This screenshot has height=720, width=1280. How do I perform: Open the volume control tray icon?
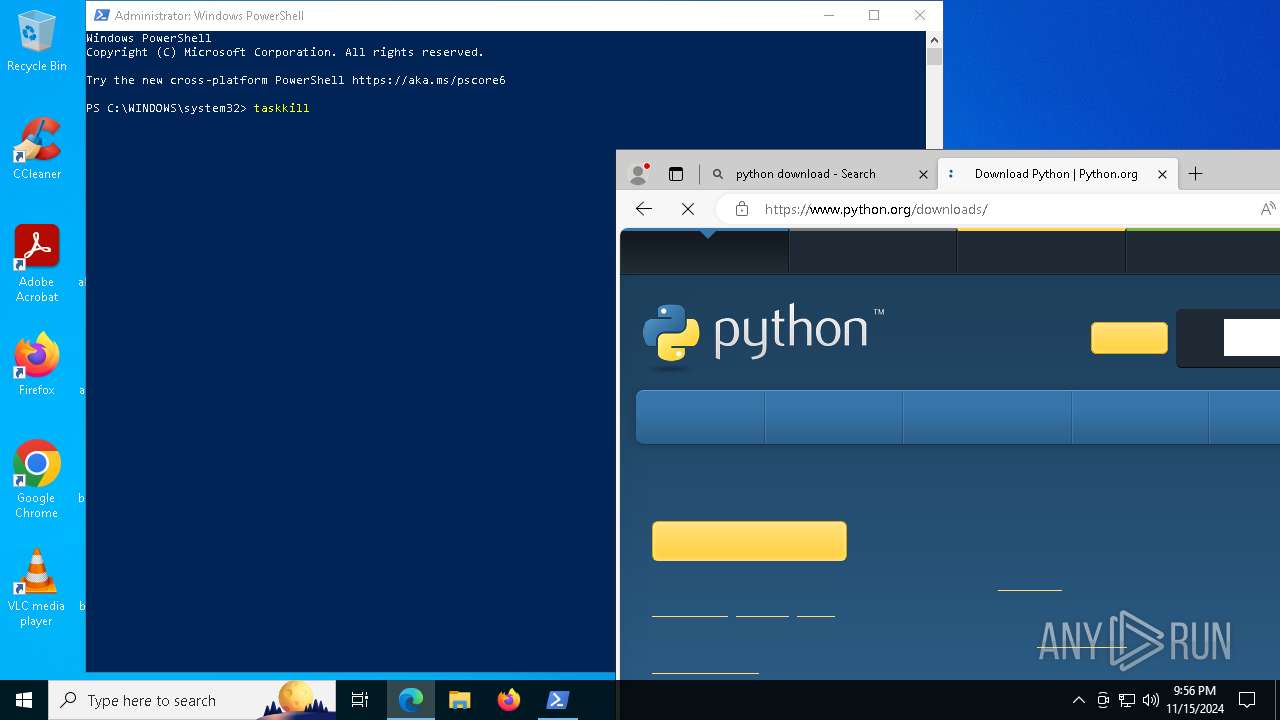[x=1151, y=700]
